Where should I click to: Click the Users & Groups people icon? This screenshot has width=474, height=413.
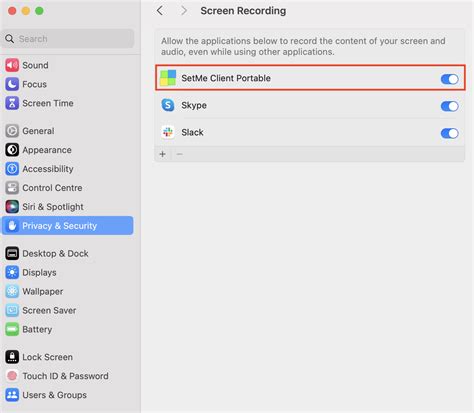click(12, 395)
